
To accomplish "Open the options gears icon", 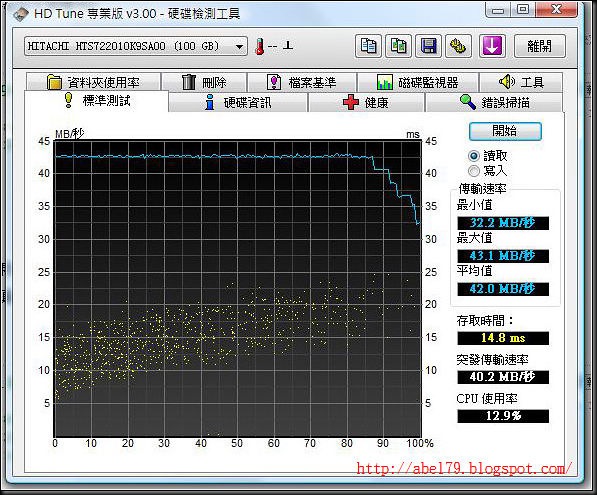I will (458, 46).
